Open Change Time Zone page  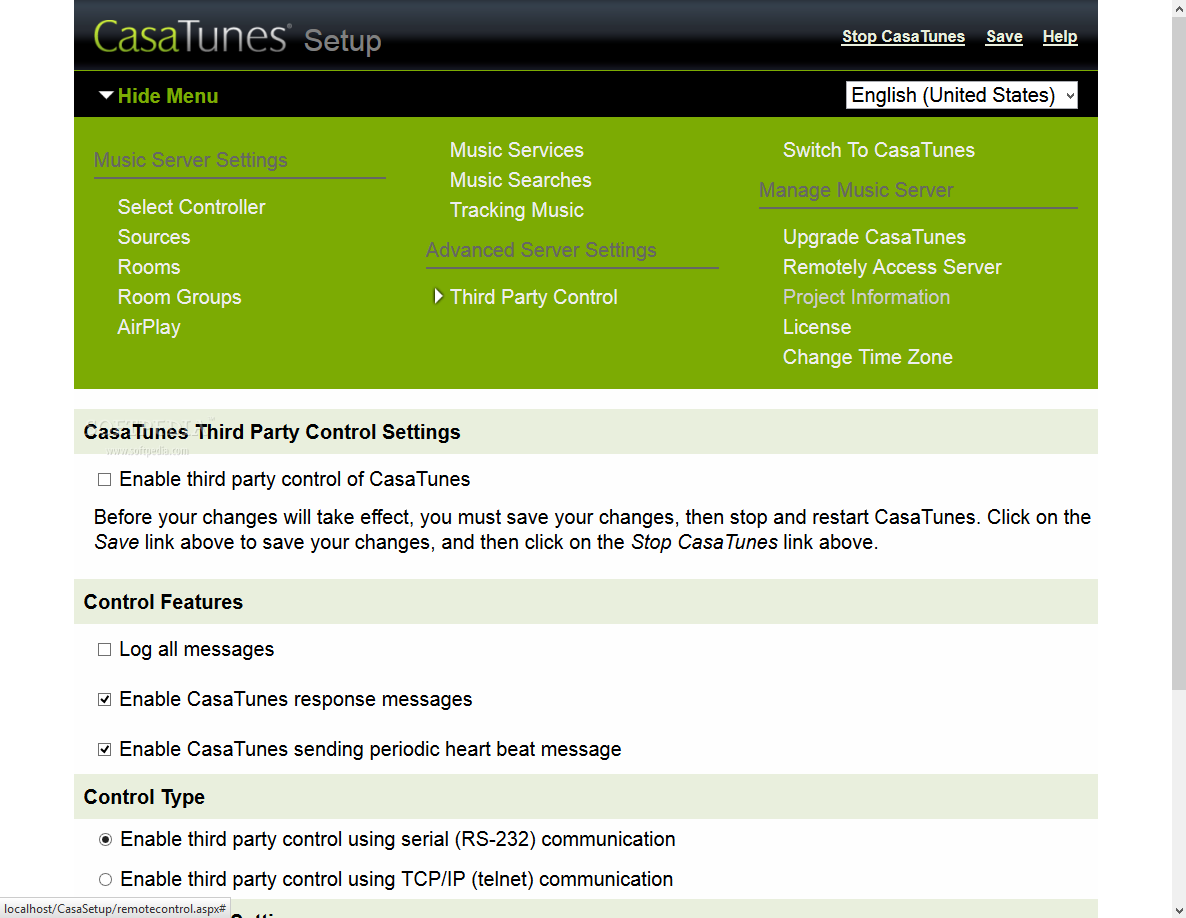pos(868,358)
